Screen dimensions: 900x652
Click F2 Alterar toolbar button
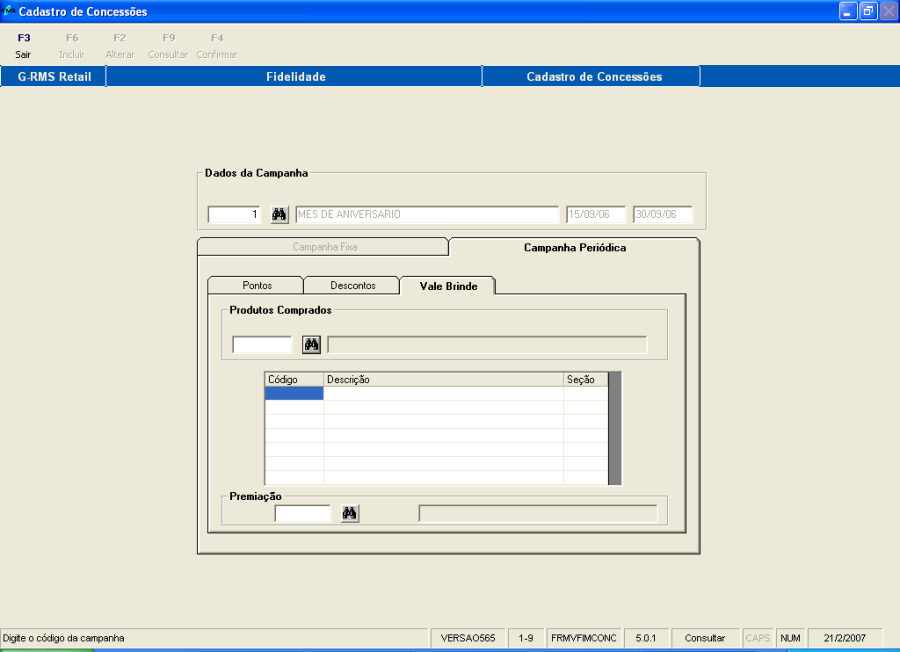tap(120, 46)
